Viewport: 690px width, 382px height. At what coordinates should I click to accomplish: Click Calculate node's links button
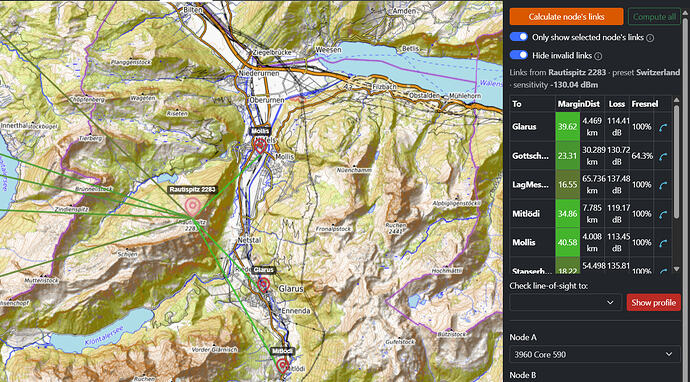click(x=566, y=17)
